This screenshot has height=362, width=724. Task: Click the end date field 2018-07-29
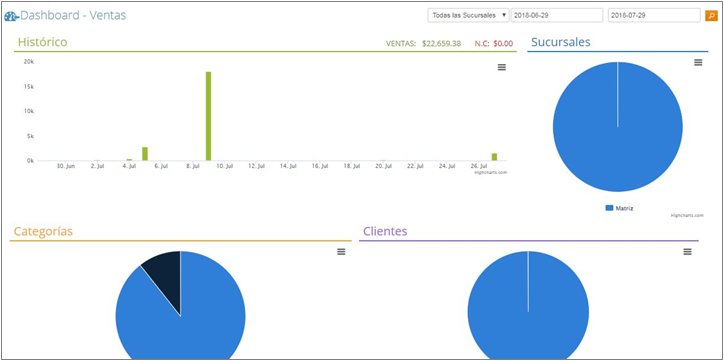point(654,15)
